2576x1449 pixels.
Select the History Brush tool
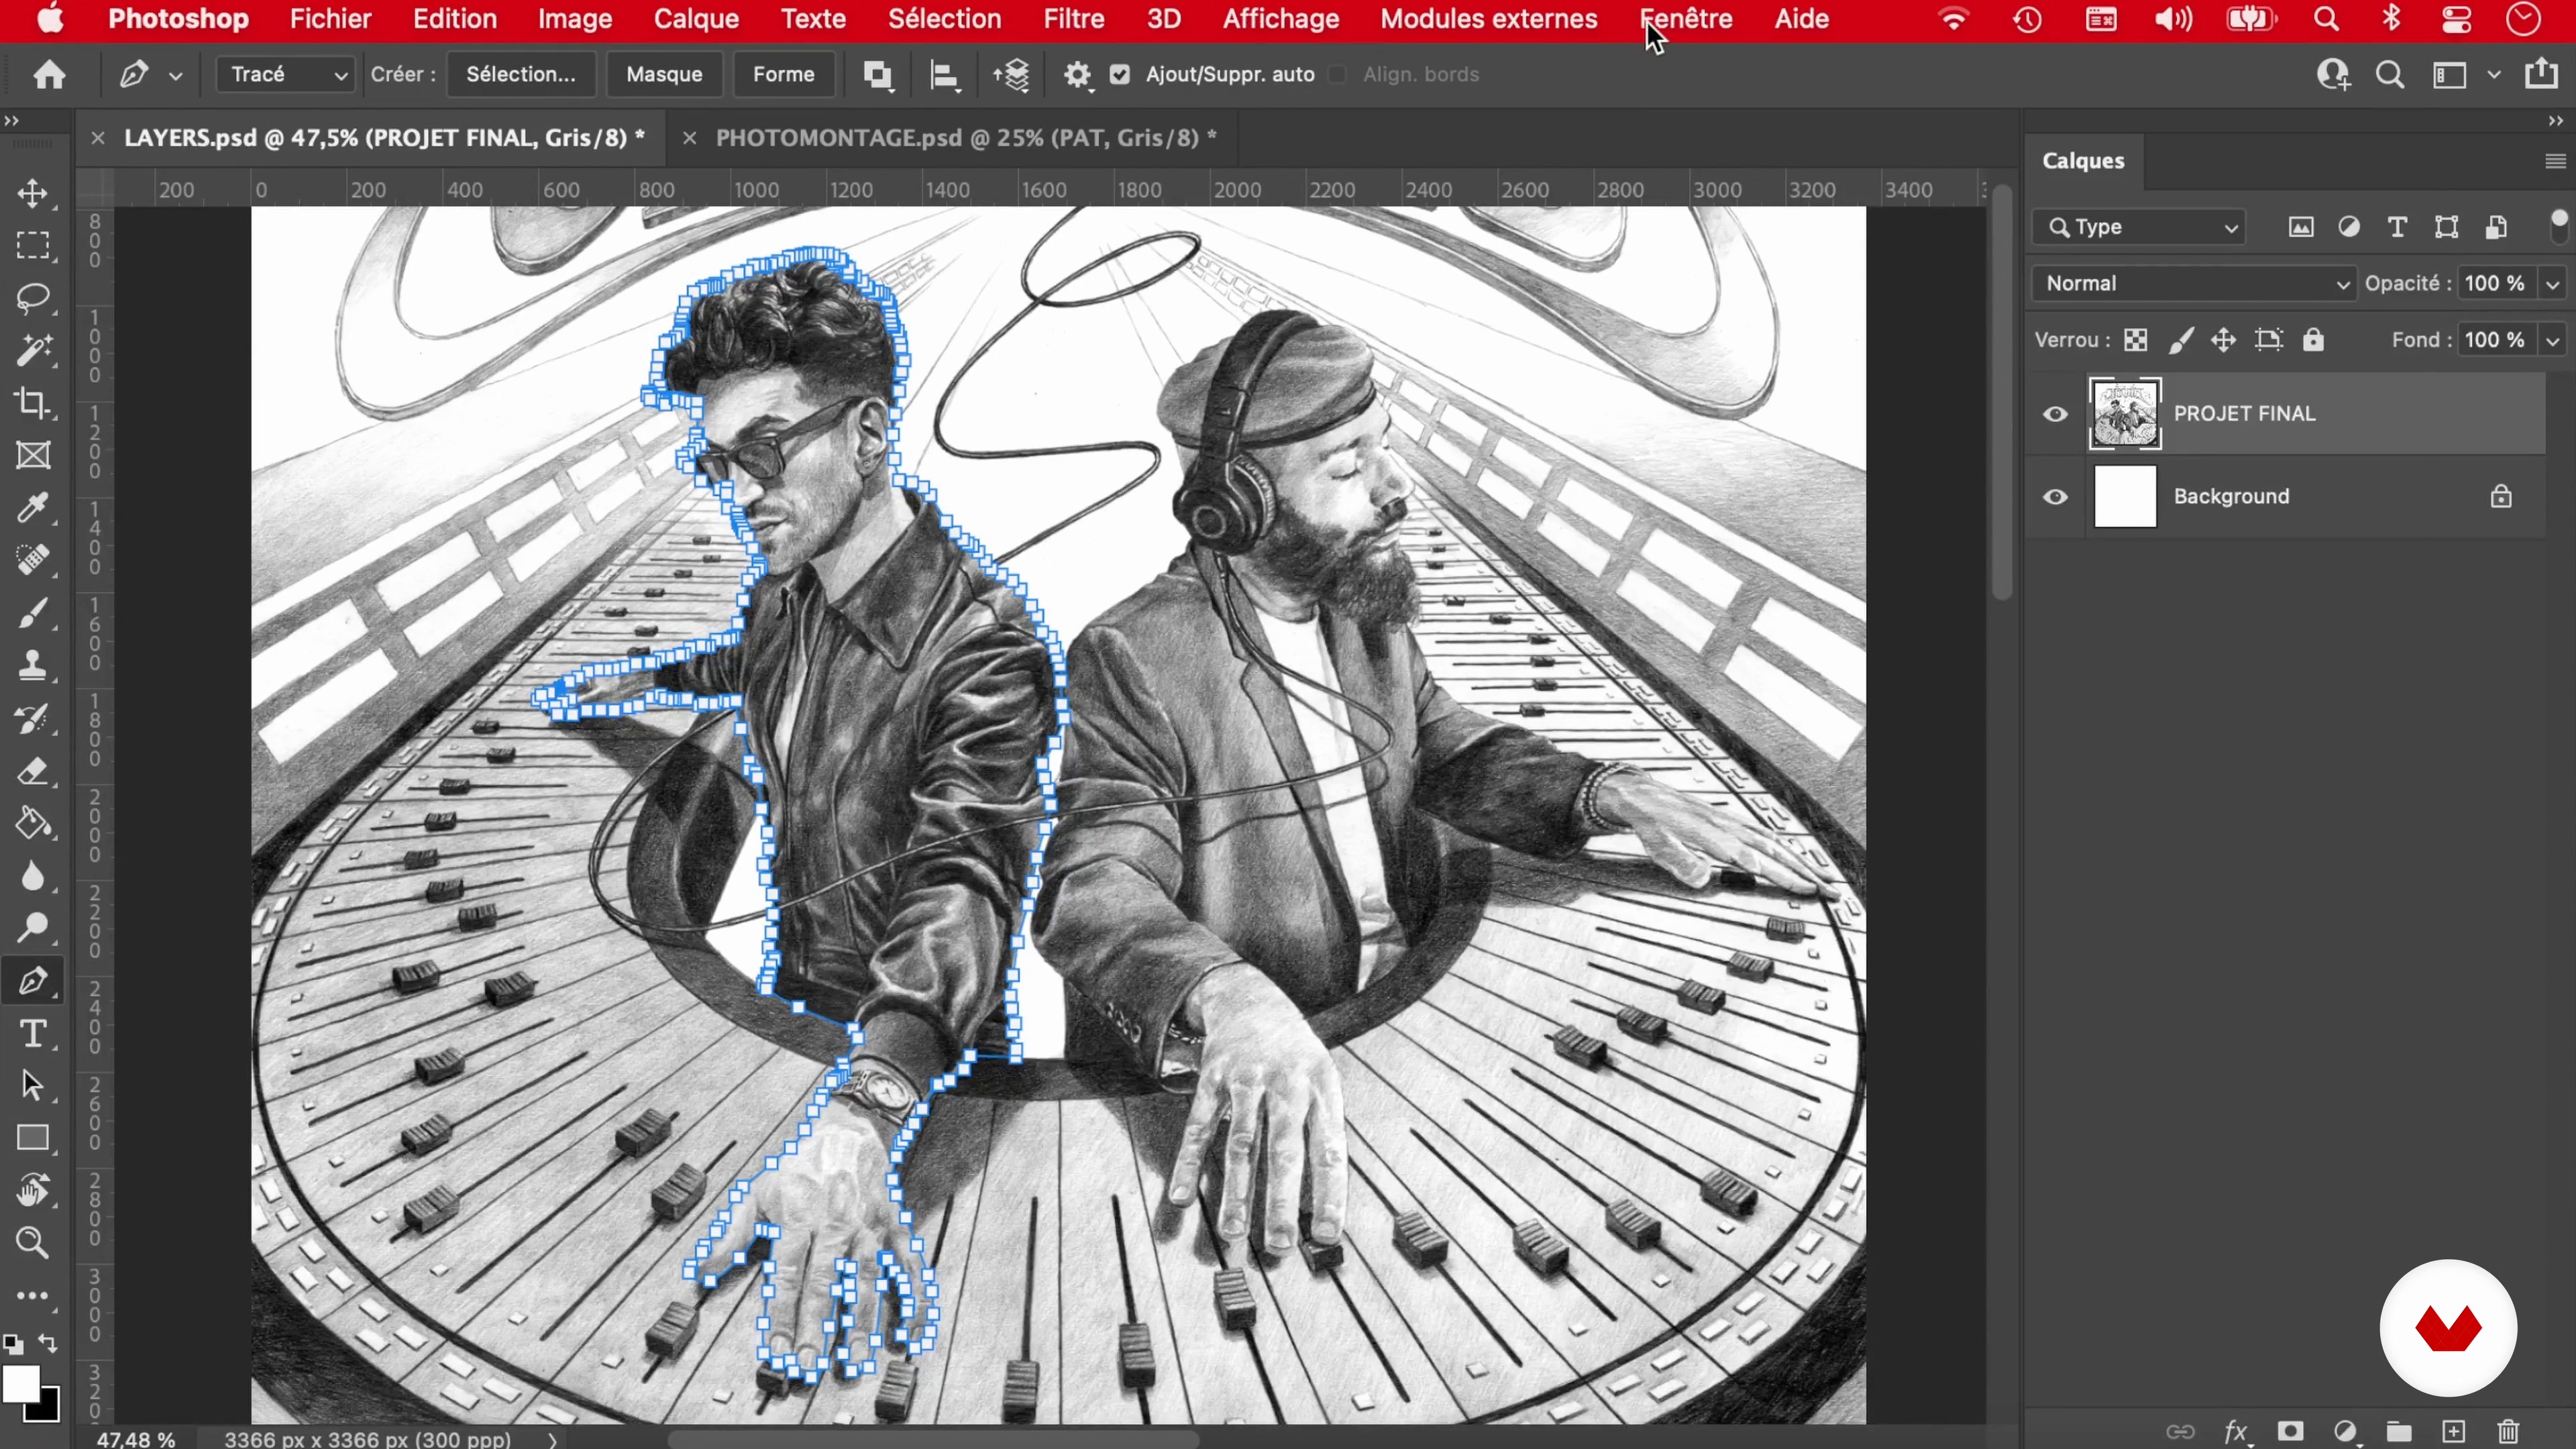(33, 719)
